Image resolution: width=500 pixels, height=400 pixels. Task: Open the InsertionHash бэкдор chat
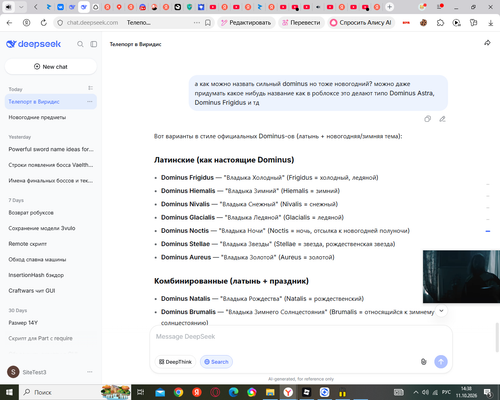pos(51,275)
